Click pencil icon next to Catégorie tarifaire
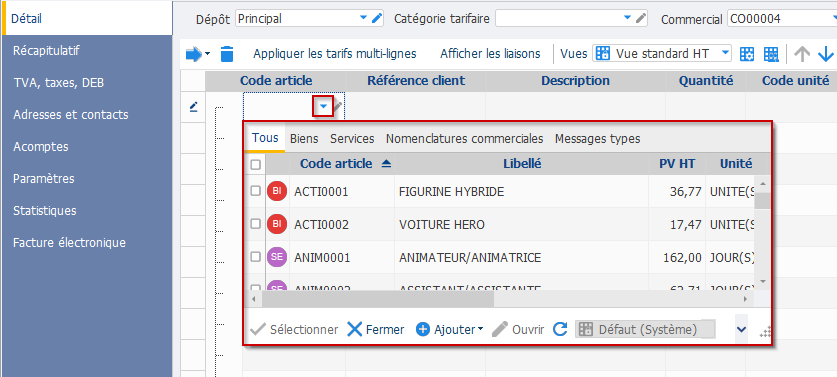Viewport: 837px width, 377px height. (x=641, y=19)
